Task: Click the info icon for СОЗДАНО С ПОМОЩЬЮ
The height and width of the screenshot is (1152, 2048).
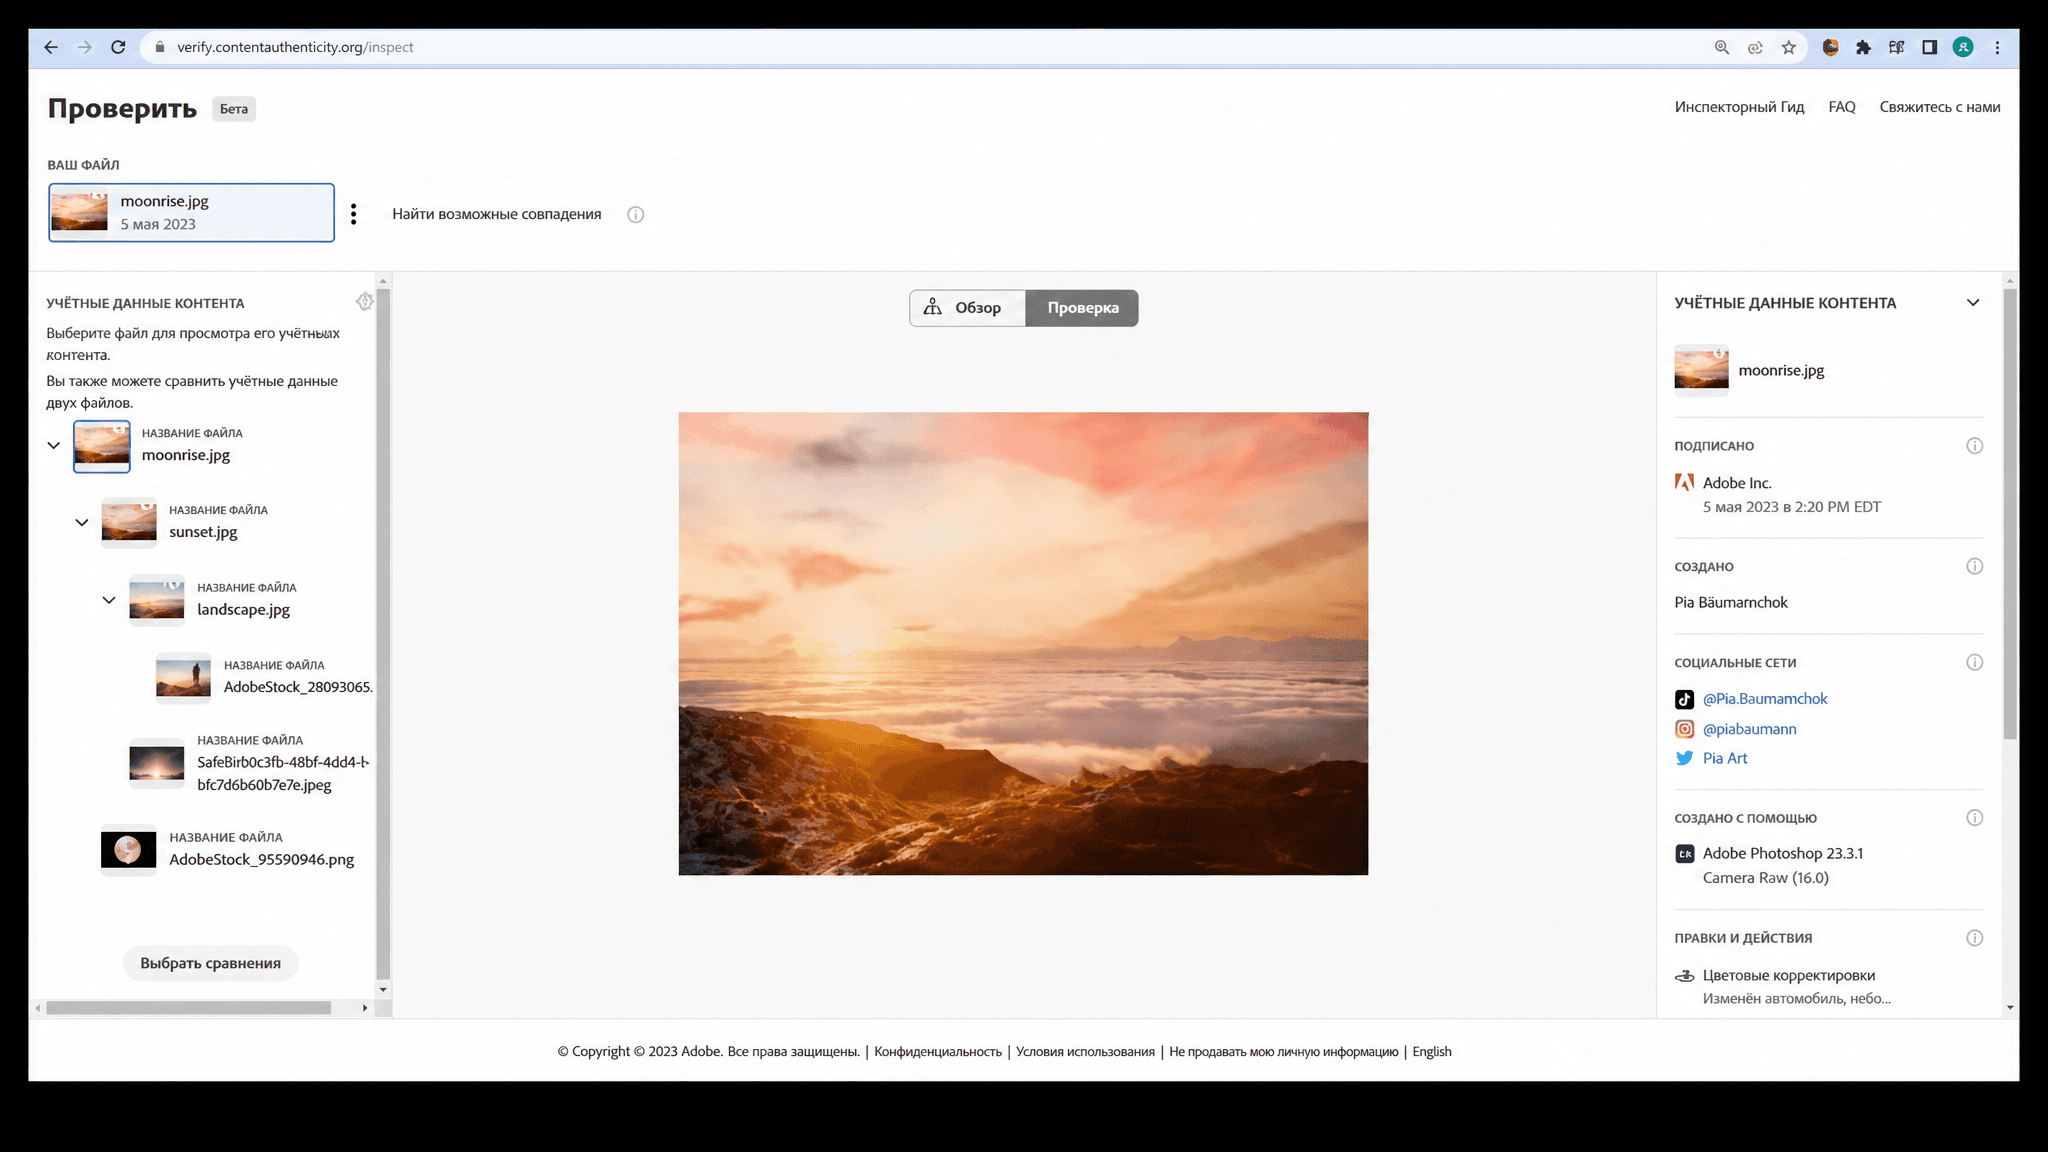Action: point(1974,818)
